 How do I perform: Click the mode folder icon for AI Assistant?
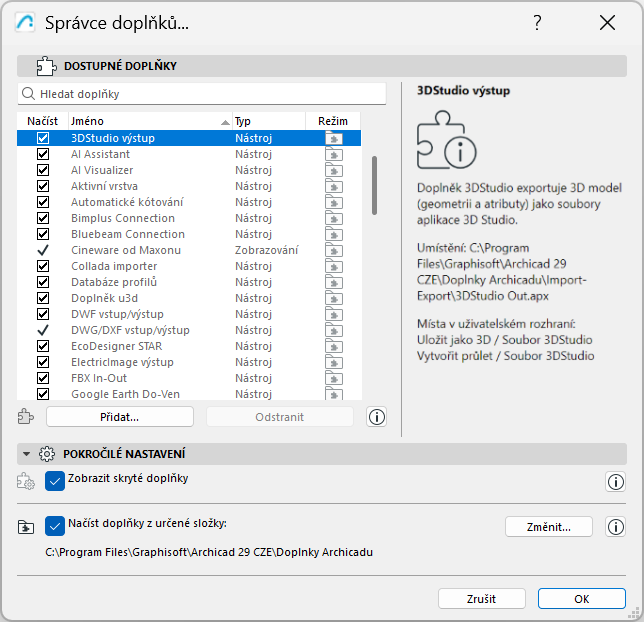click(333, 154)
